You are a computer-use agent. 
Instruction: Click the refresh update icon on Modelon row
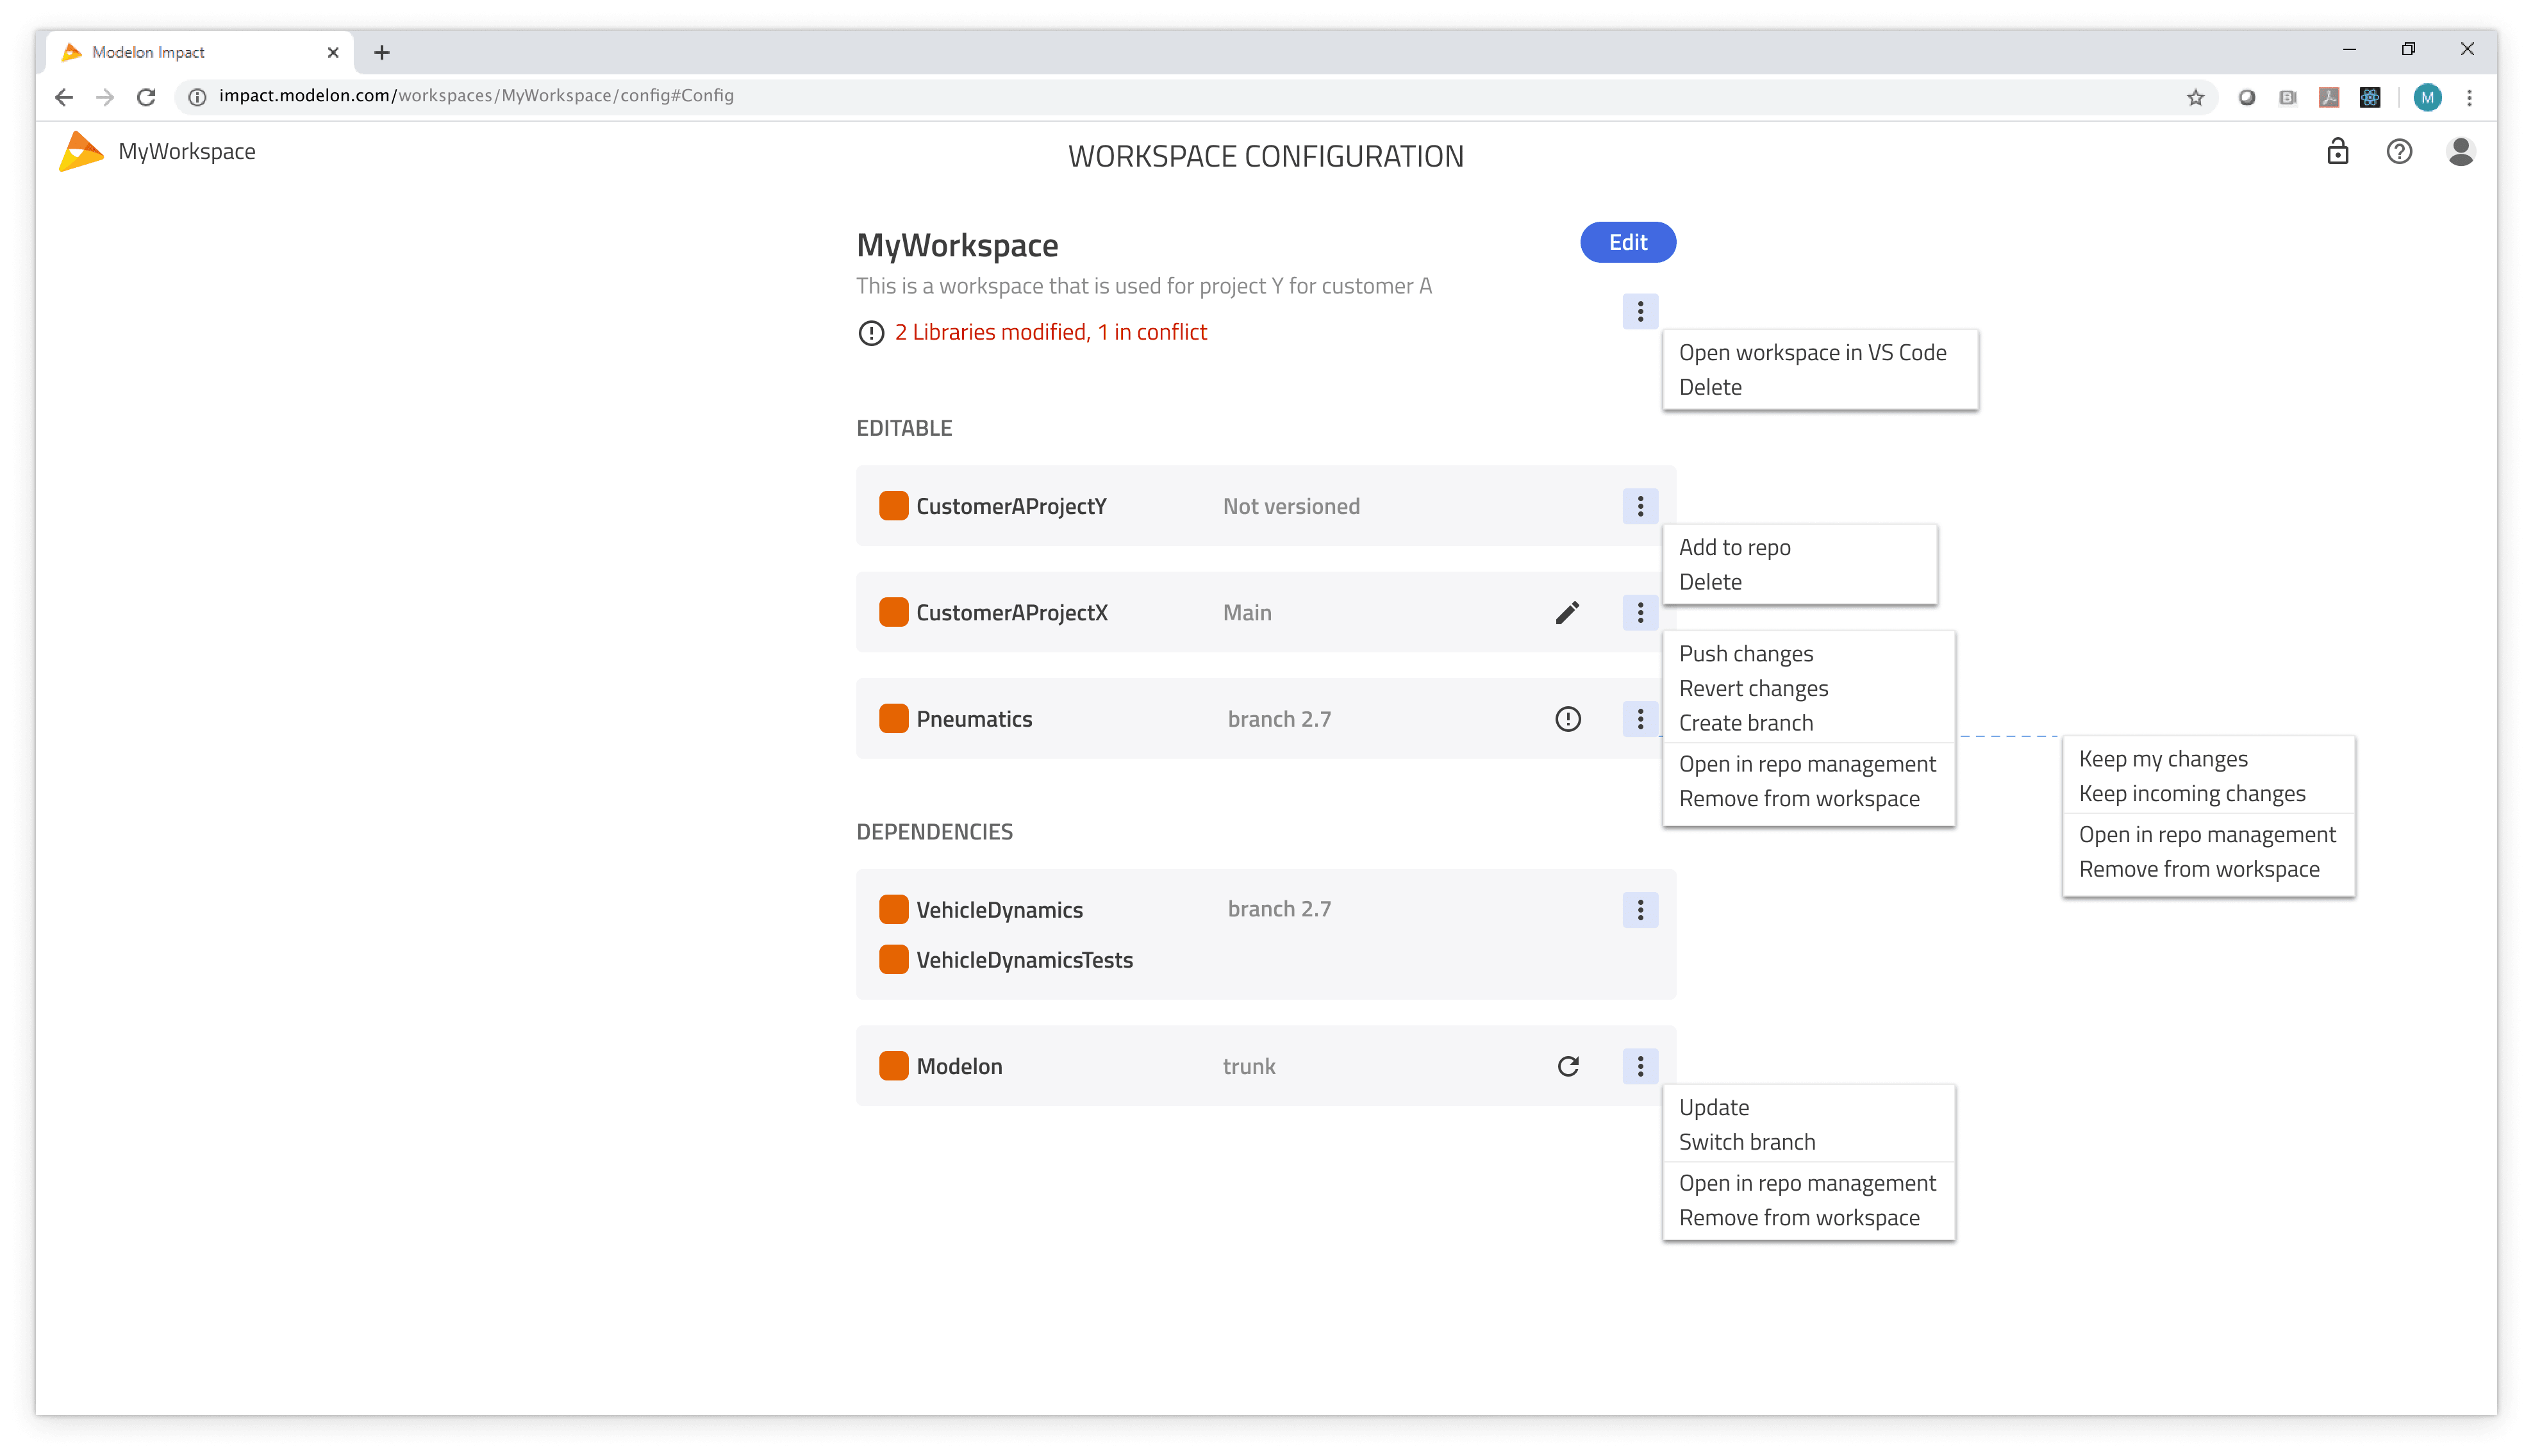click(1568, 1066)
